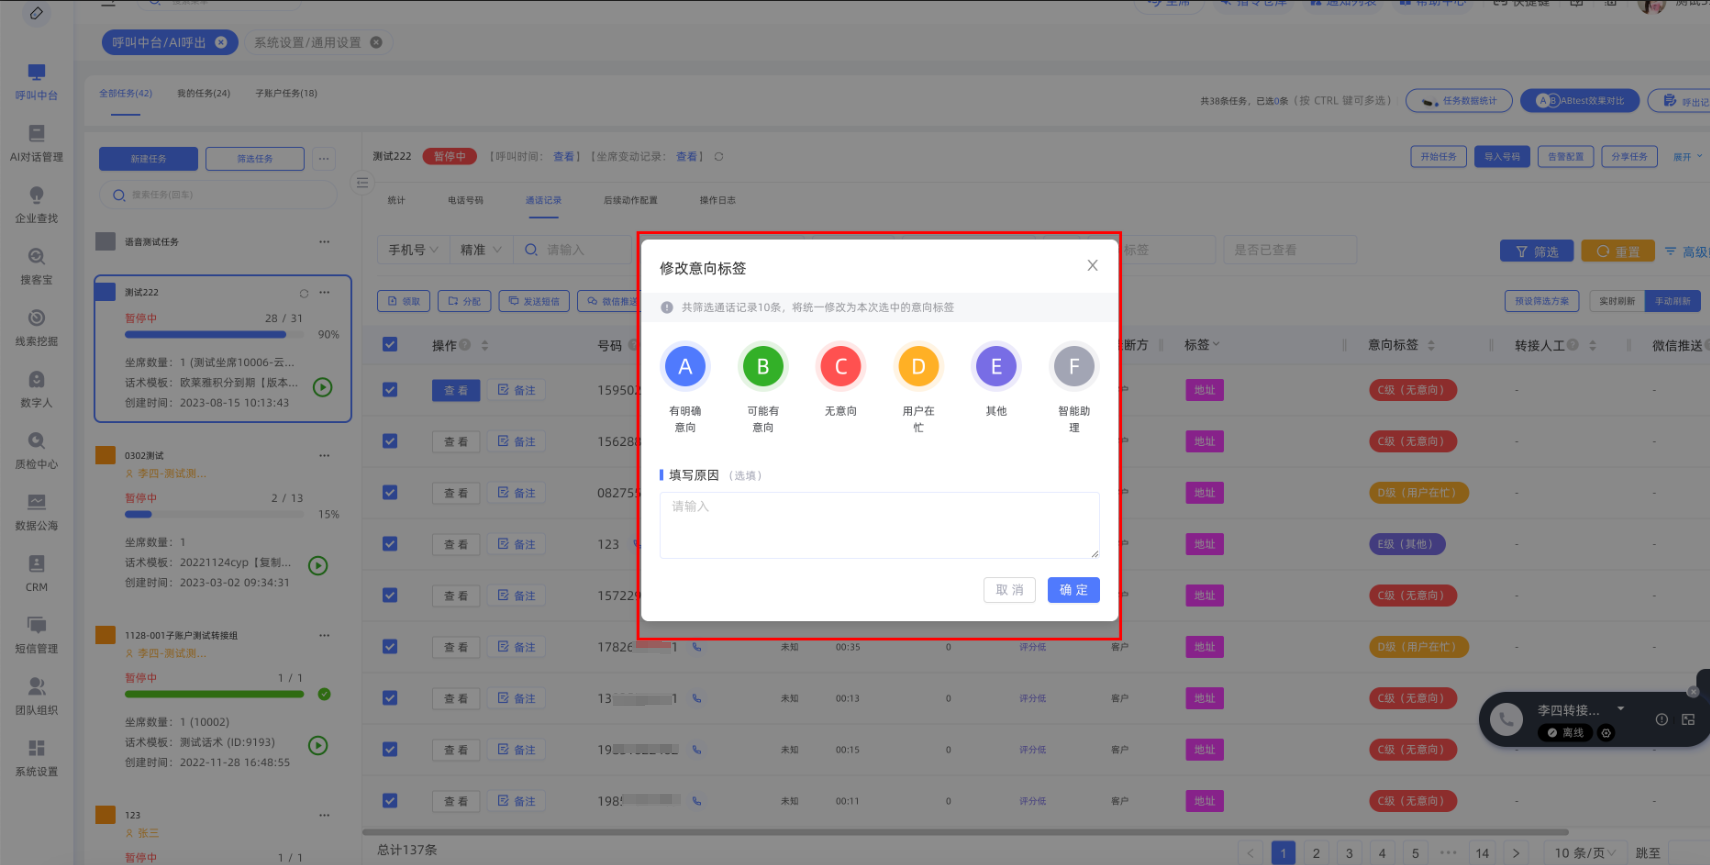Viewport: 1710px width, 865px height.
Task: Expand the 手机号 search type dropdown
Action: click(413, 250)
